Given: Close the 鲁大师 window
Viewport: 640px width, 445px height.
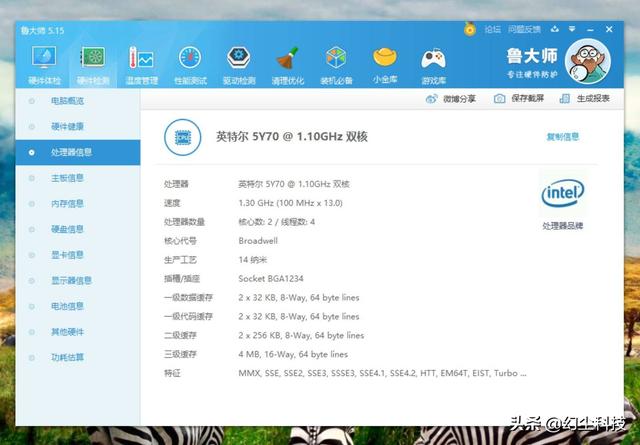Looking at the screenshot, I should pos(609,29).
